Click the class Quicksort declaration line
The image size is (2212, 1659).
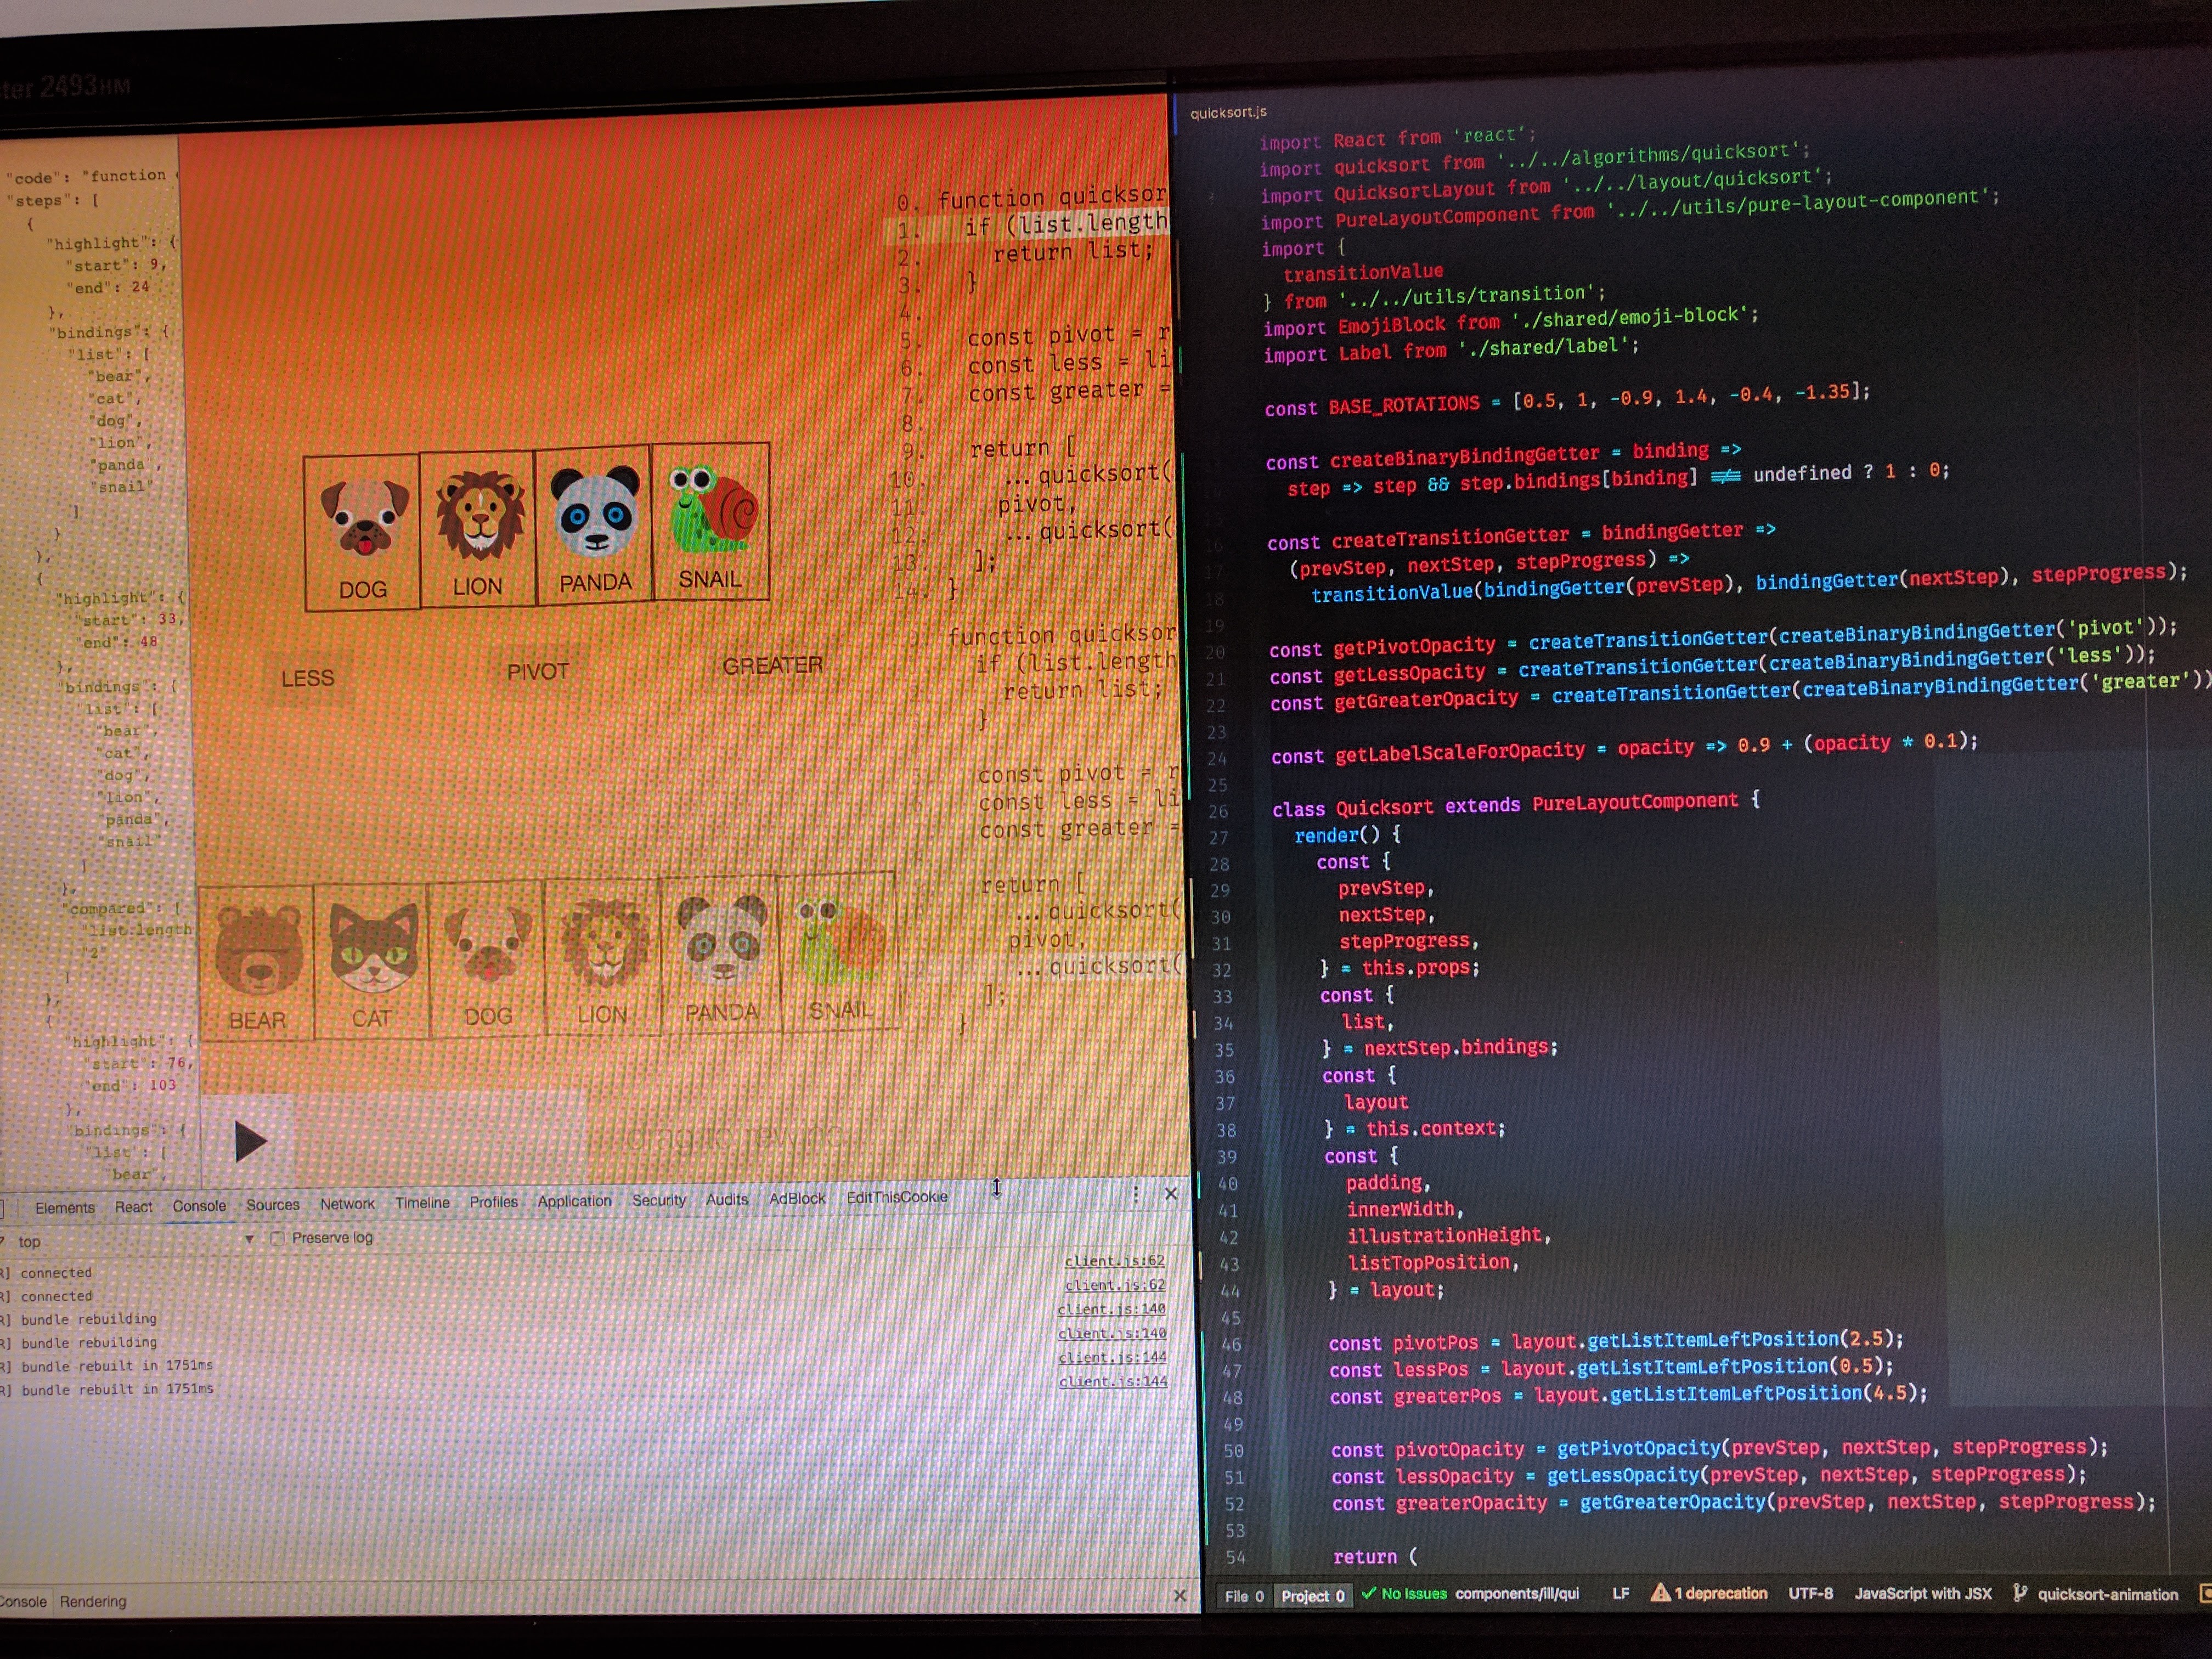1515,804
